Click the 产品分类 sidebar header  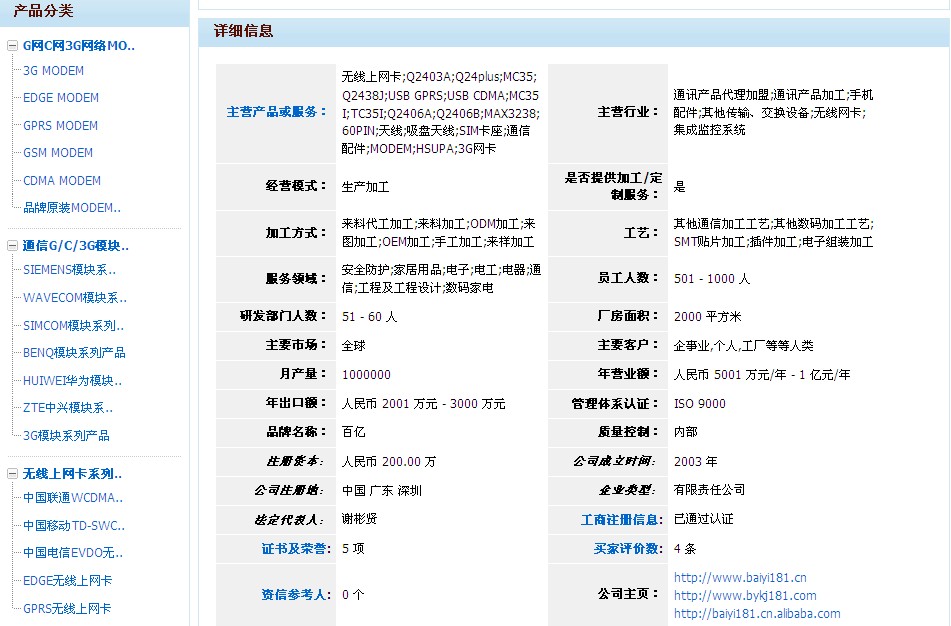click(x=43, y=11)
